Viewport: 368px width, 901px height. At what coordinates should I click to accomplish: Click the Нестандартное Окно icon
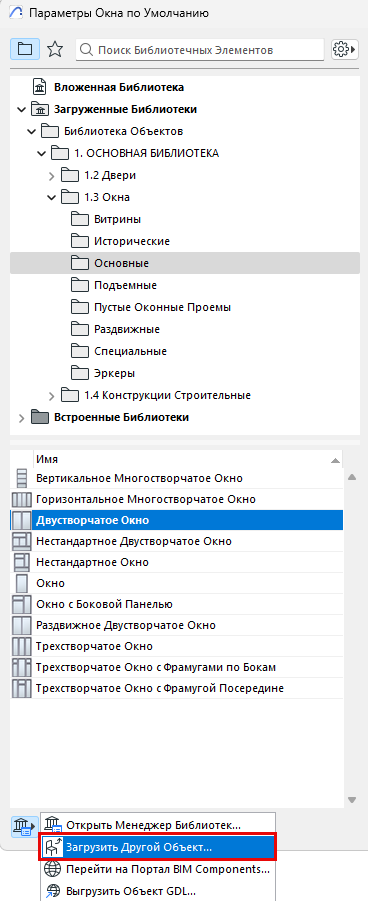coord(22,562)
